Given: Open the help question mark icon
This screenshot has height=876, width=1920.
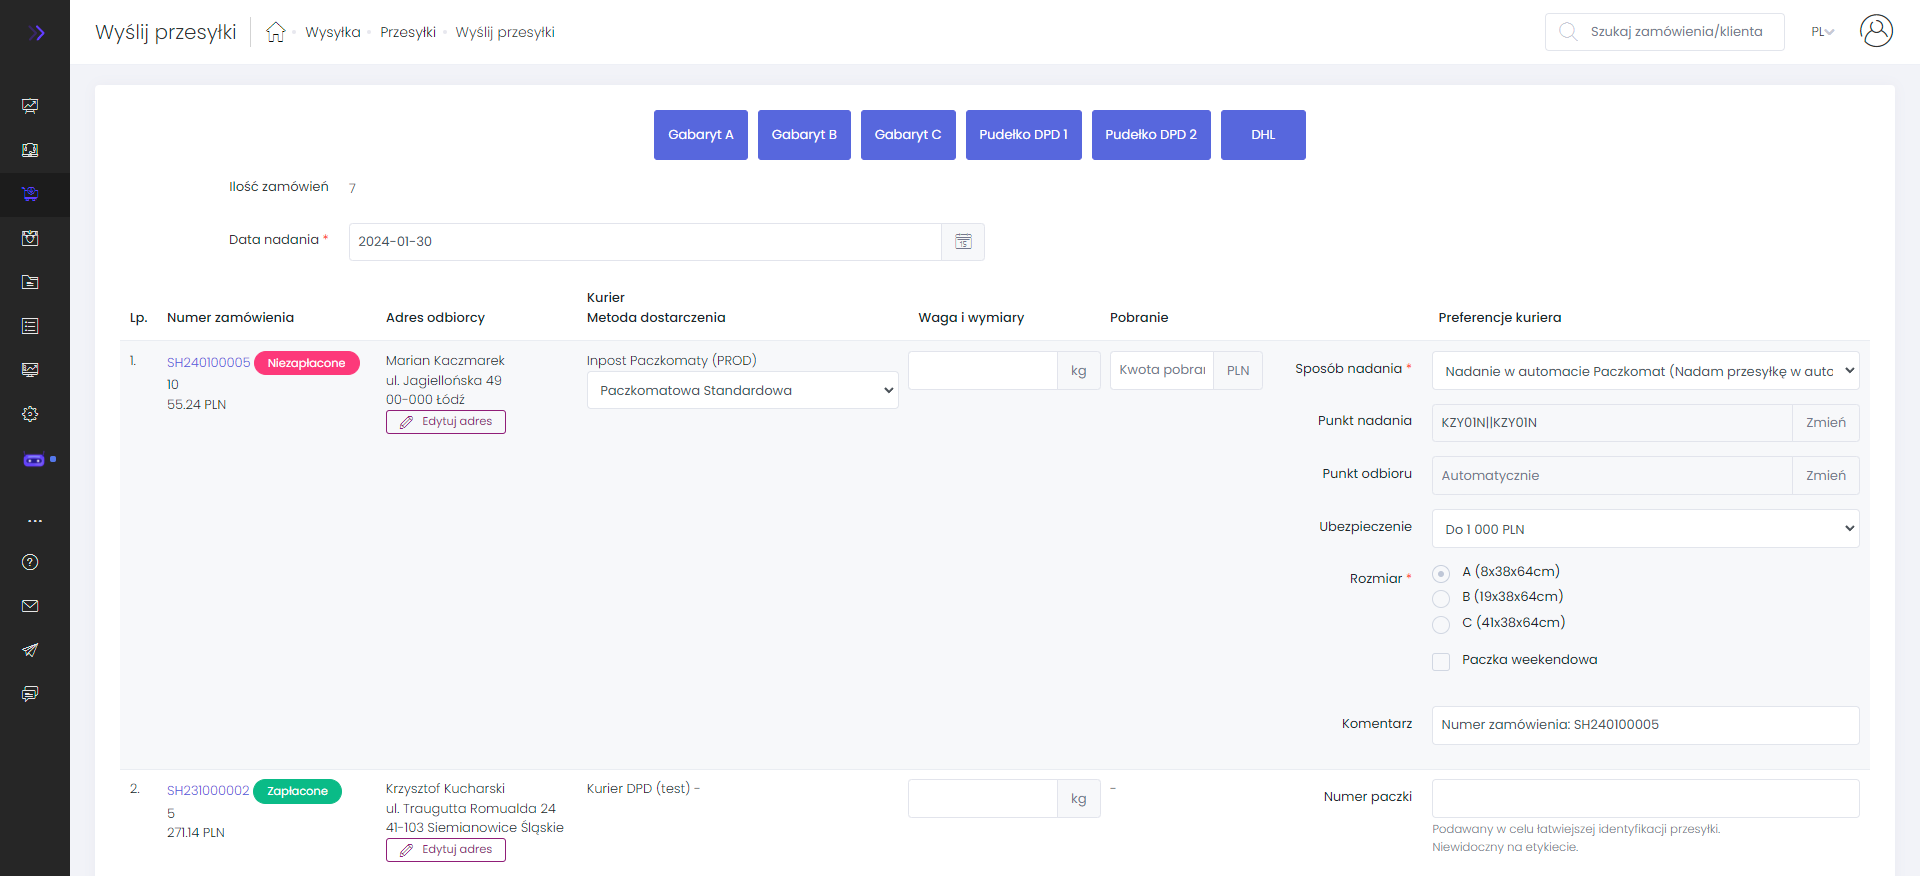Looking at the screenshot, I should 30,562.
